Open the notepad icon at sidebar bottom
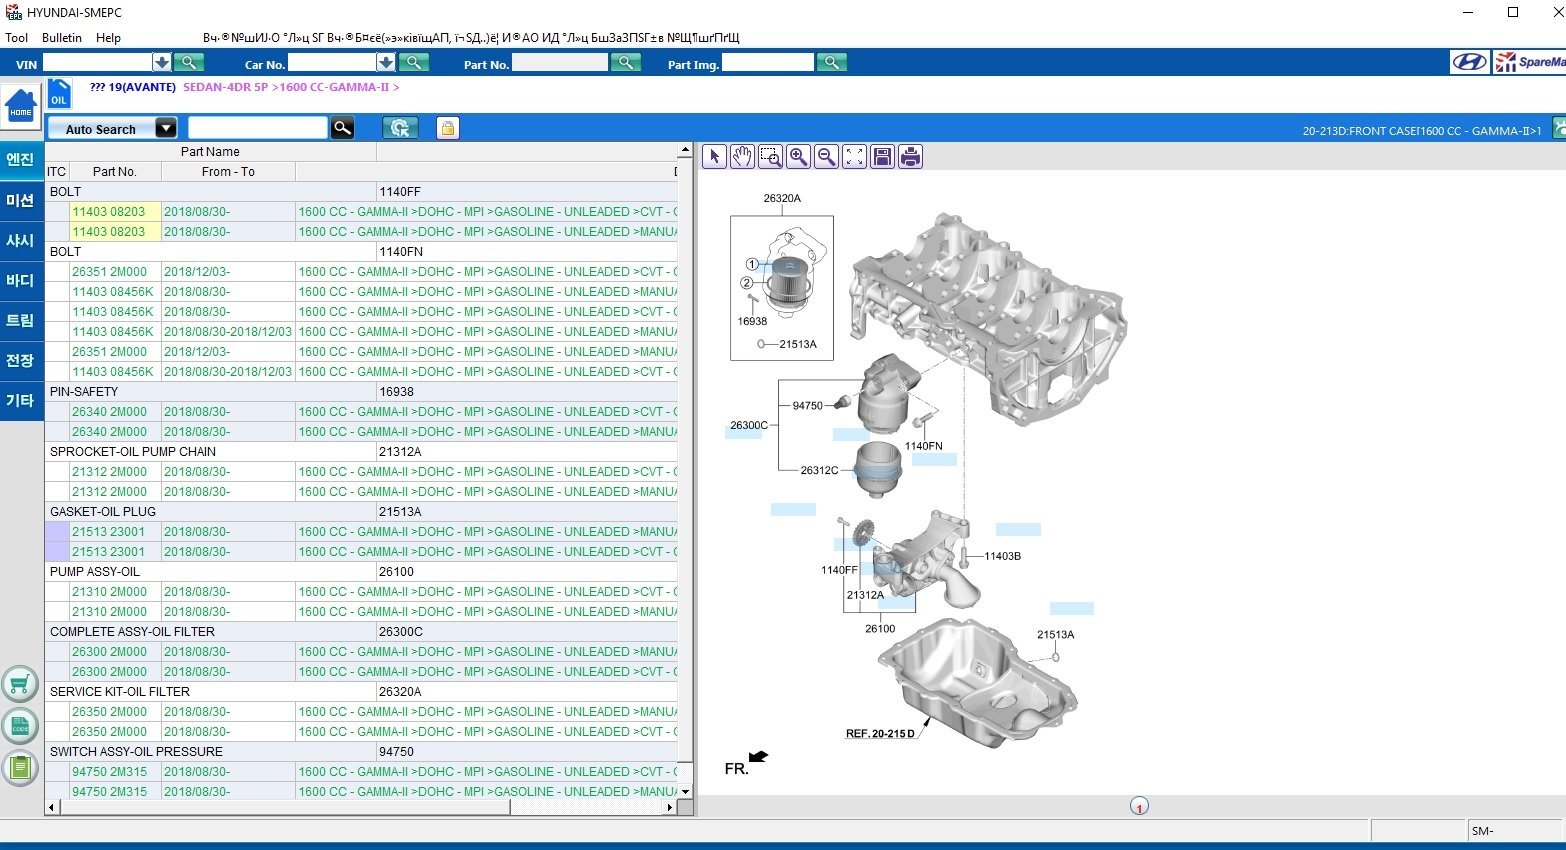The height and width of the screenshot is (850, 1566). click(20, 768)
